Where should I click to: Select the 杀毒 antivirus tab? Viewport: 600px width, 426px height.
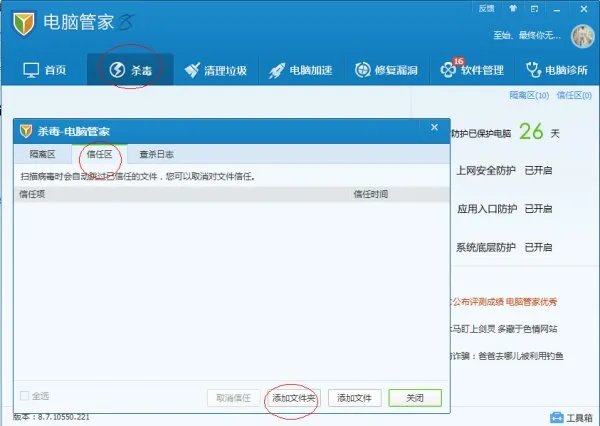pyautogui.click(x=130, y=70)
